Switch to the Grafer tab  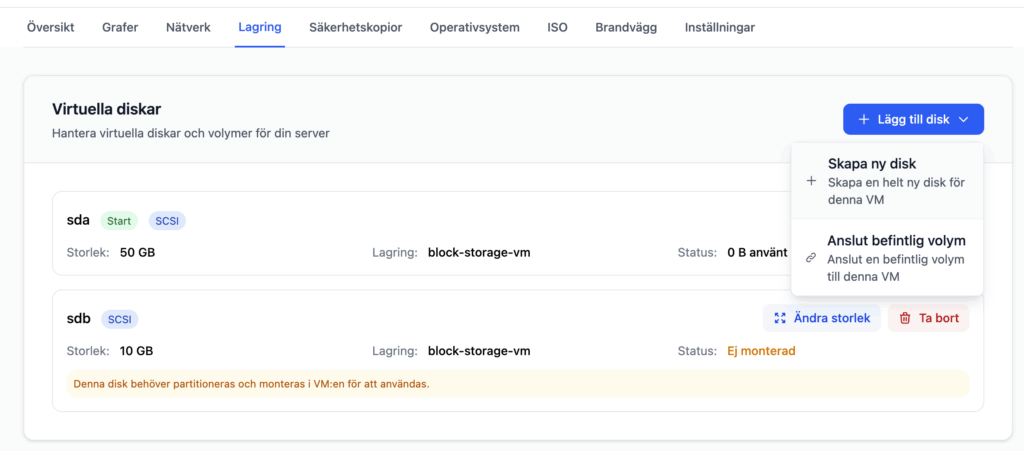pyautogui.click(x=120, y=27)
